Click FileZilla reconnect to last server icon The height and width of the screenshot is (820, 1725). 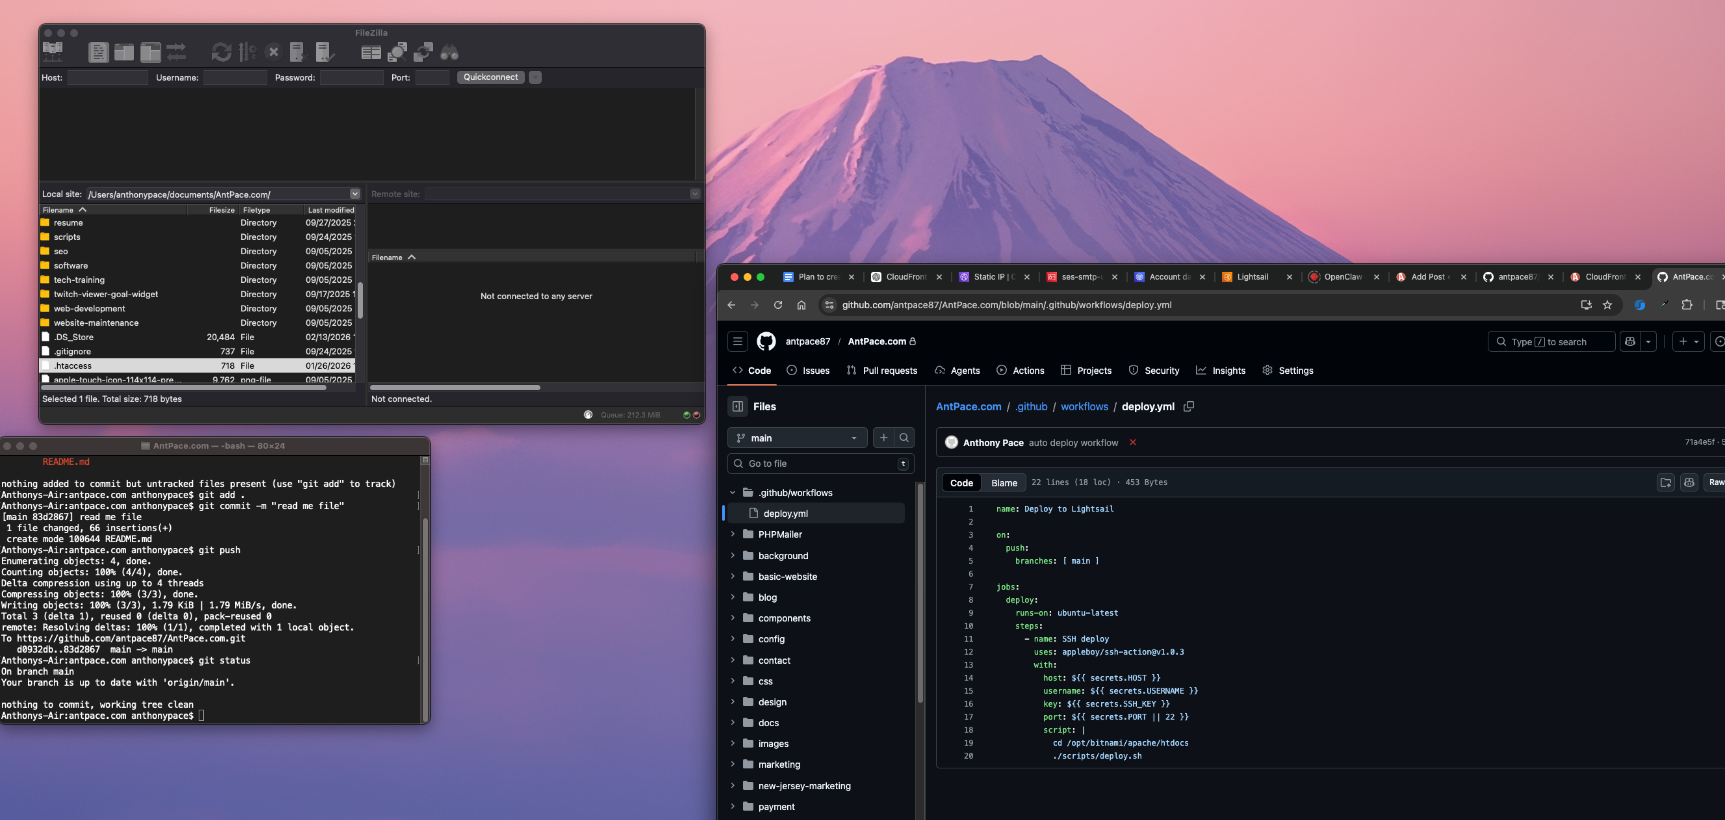point(324,52)
